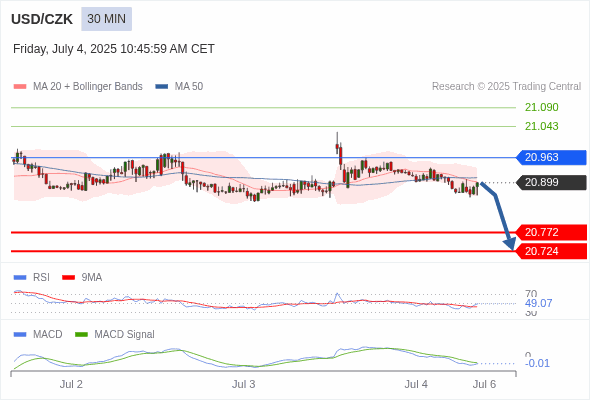
Task: Click the 21.090 resistance level label
Action: 541,107
